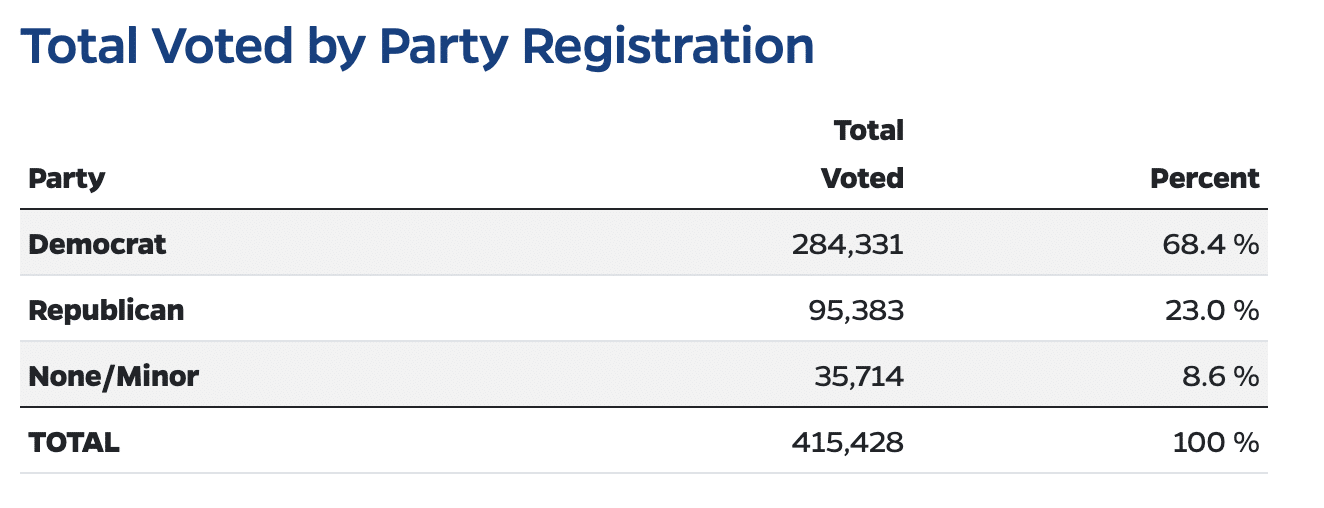
Task: Select the TOTAL row label
Action: 74,442
